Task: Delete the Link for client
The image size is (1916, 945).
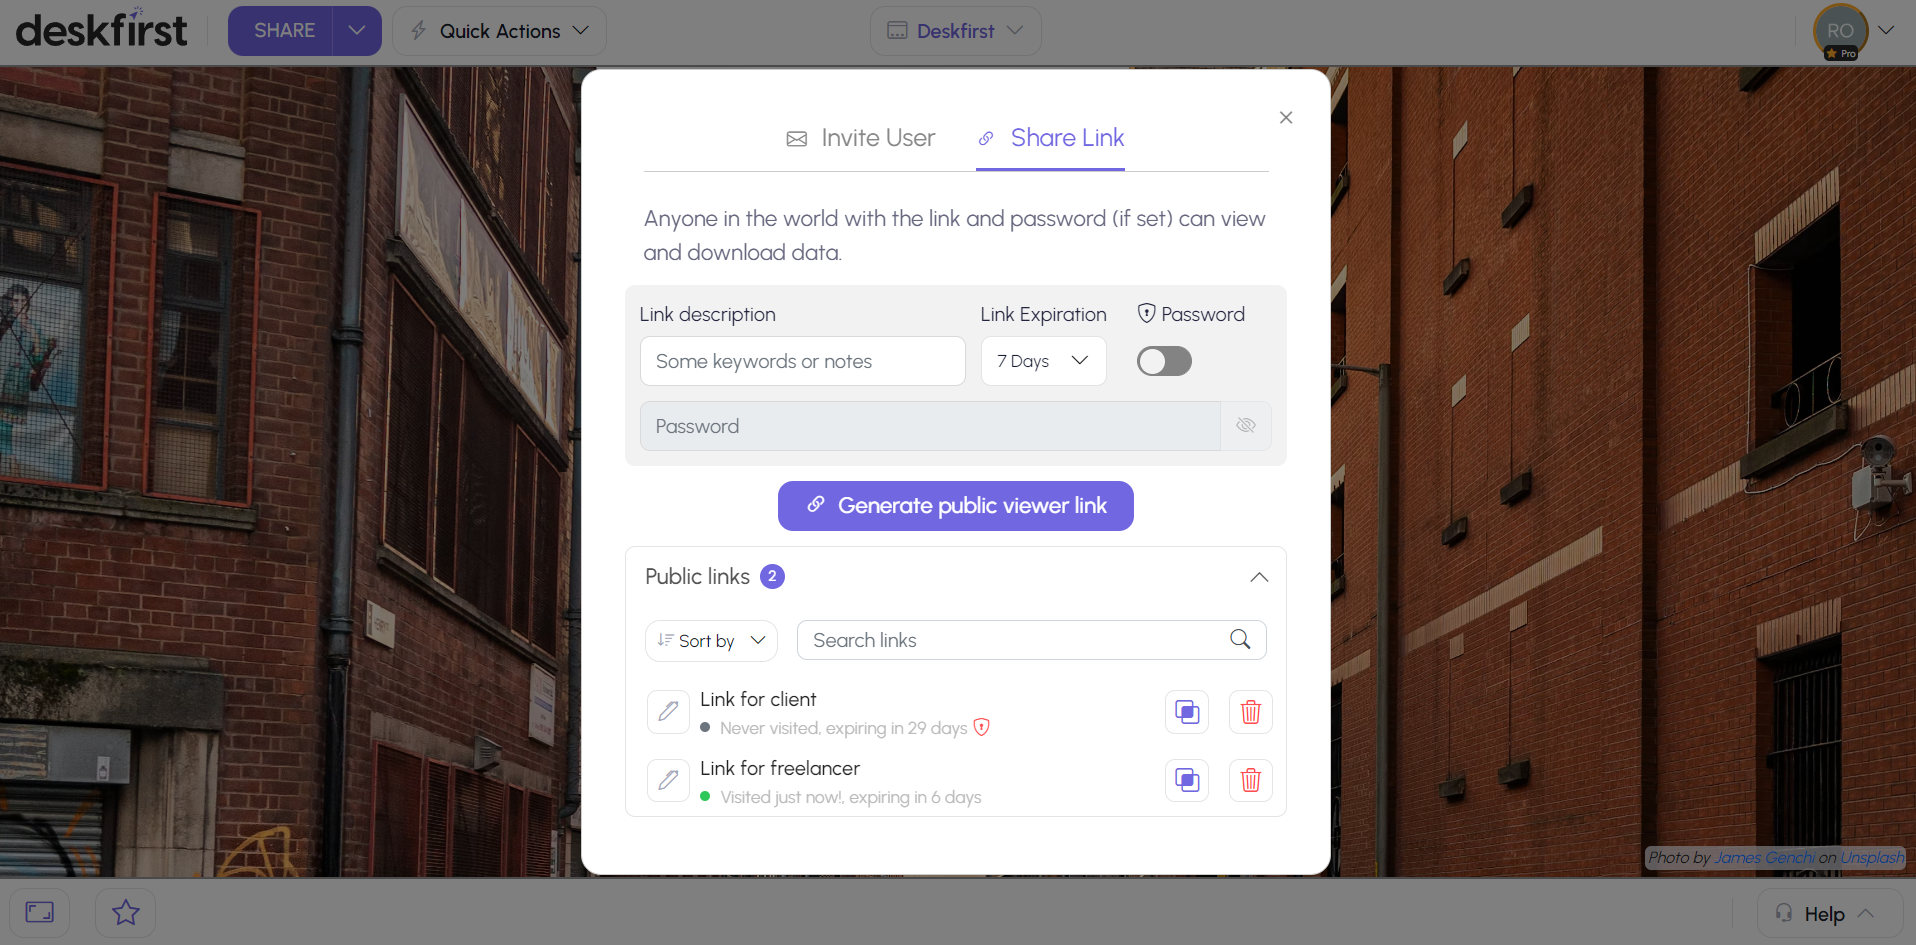Action: click(1250, 712)
